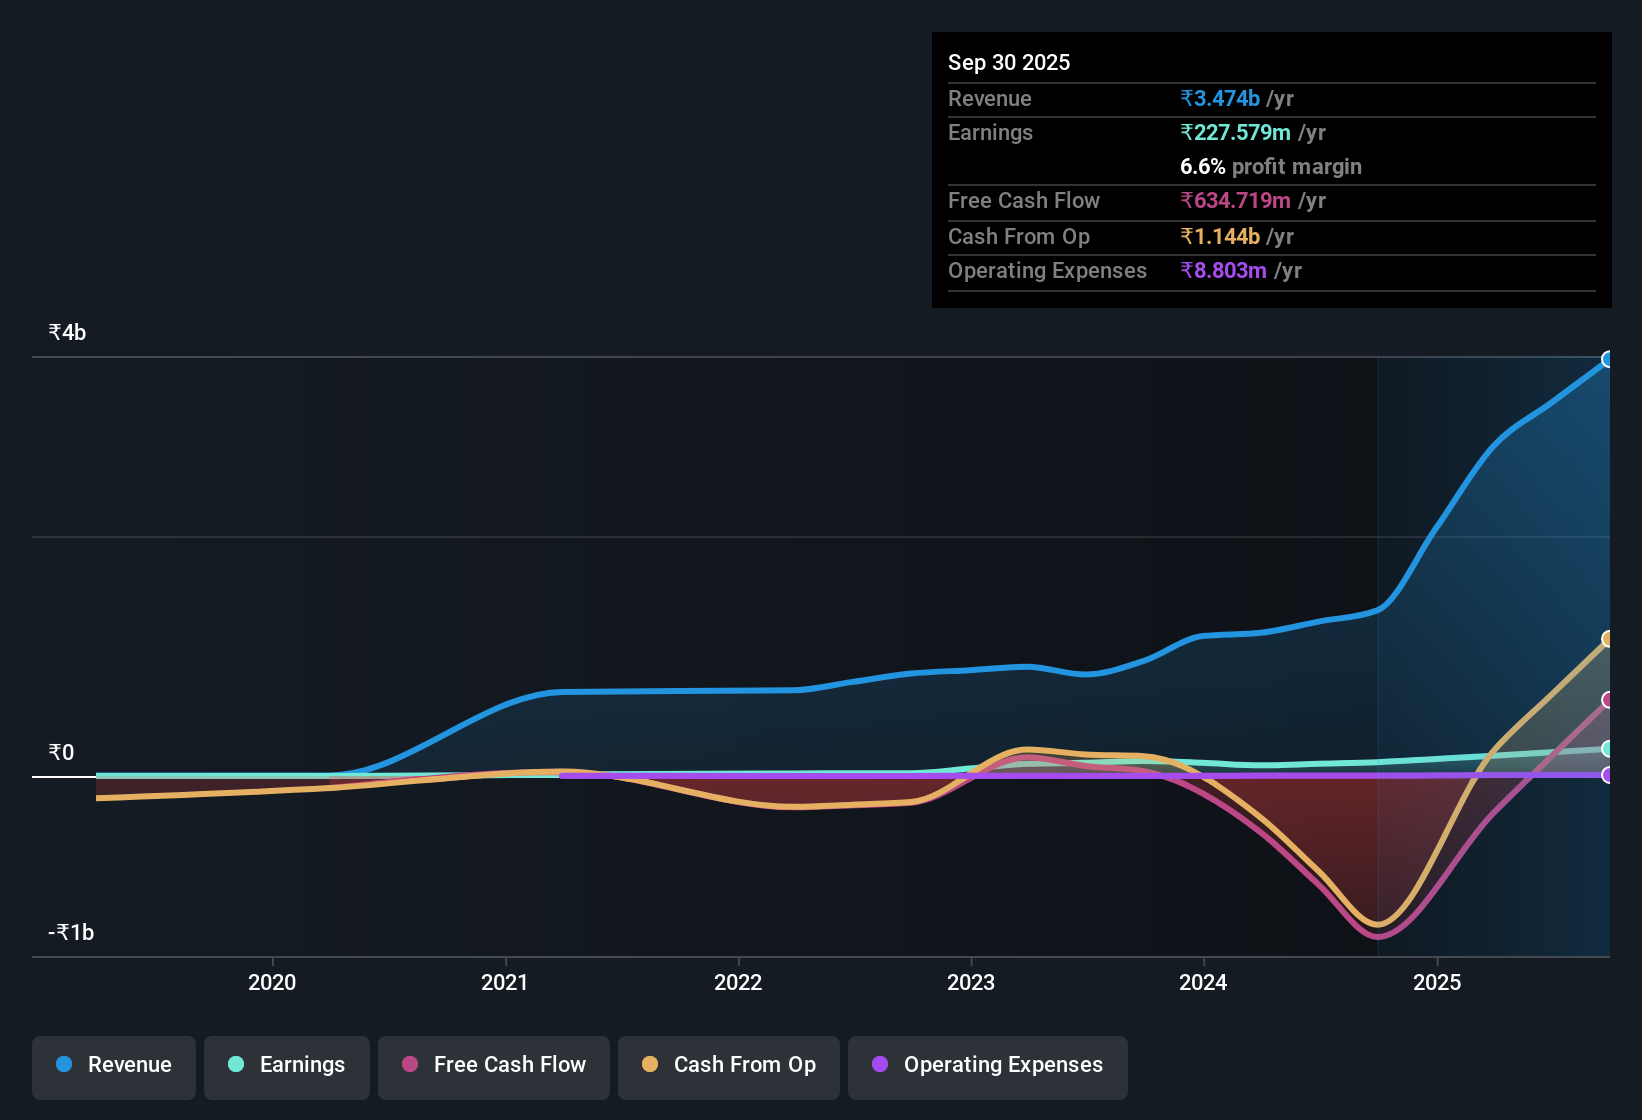Viewport: 1642px width, 1120px height.
Task: Toggle the Free Cash Flow series visibility
Action: [493, 1065]
